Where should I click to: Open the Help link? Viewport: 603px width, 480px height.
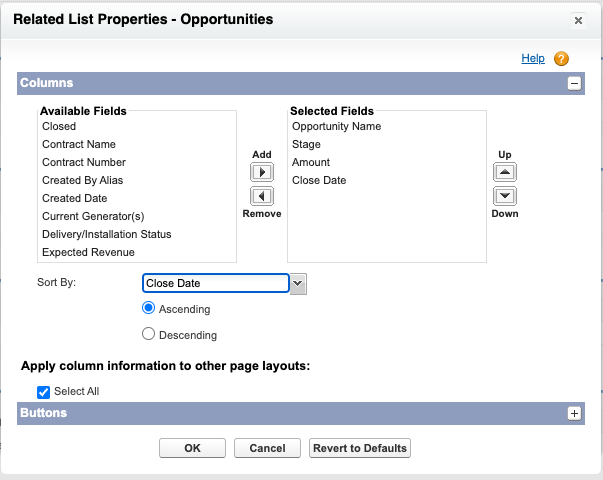[533, 59]
